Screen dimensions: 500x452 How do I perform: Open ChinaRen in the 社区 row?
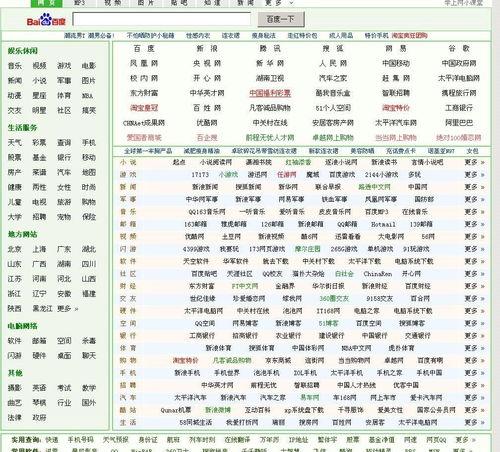click(x=377, y=274)
